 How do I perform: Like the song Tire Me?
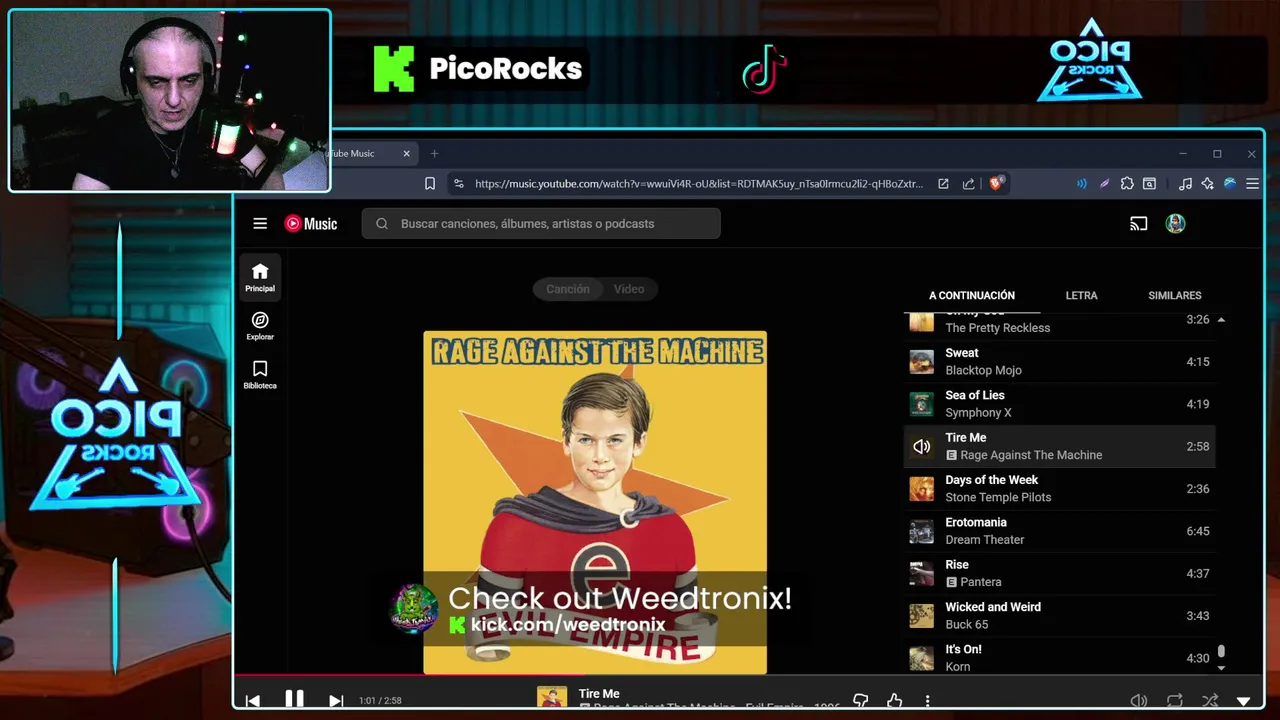pos(894,701)
